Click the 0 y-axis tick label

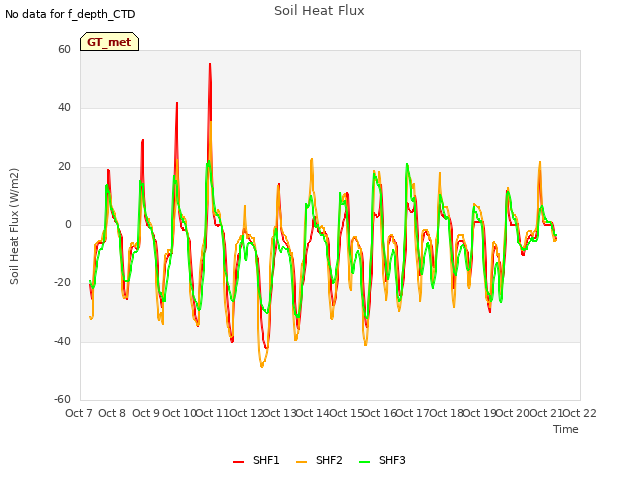coord(68,224)
